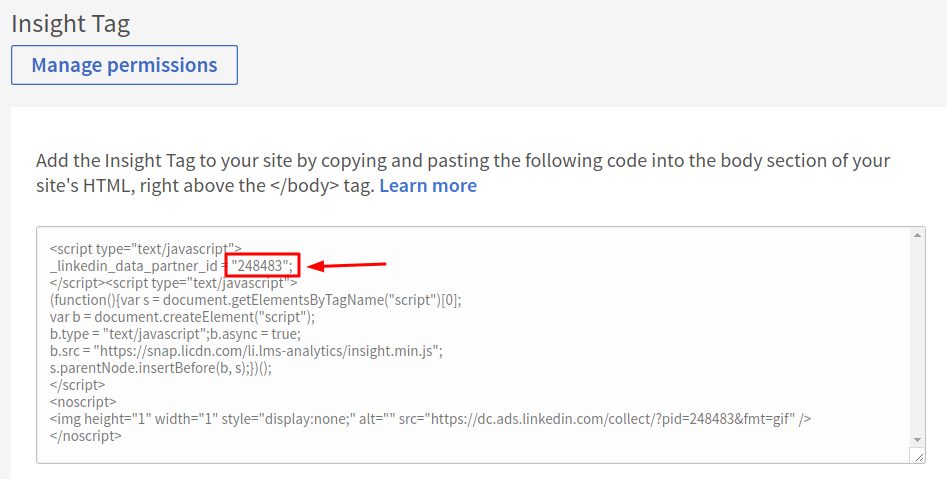
Task: Click the 's.parentNode.insertBefore(b, s);' line
Action: pos(161,368)
